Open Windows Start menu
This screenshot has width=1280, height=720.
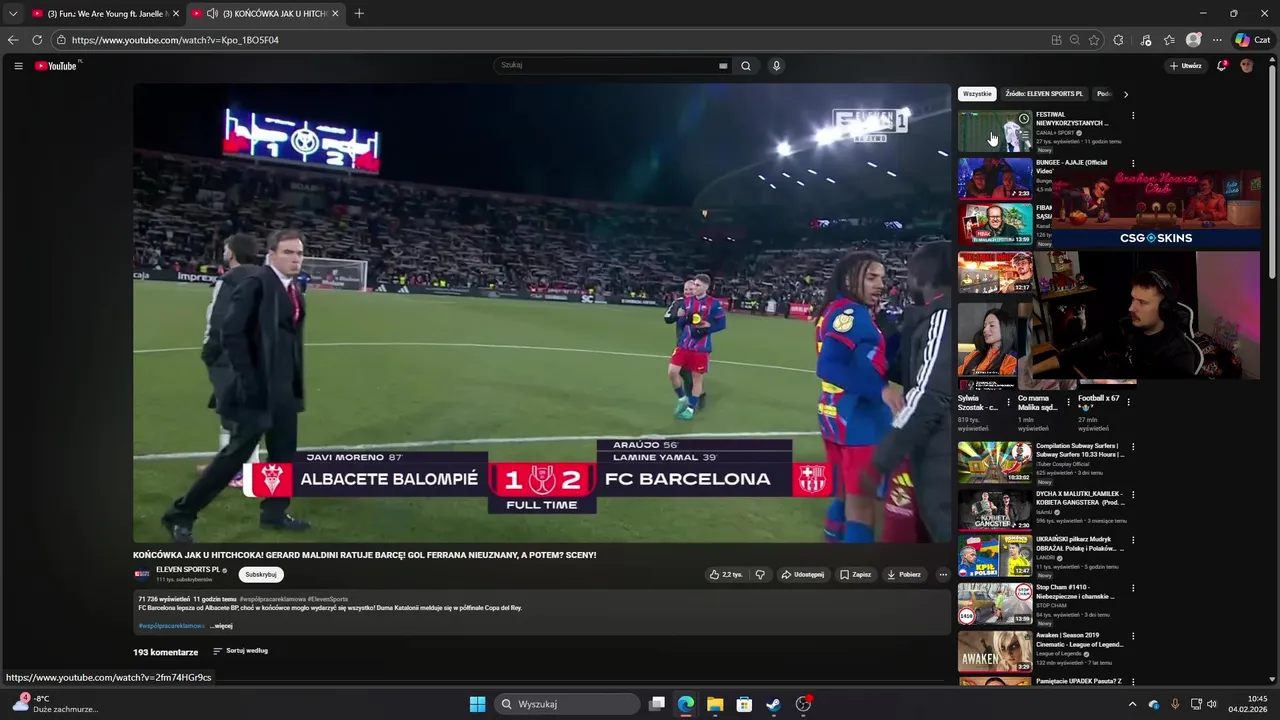478,704
